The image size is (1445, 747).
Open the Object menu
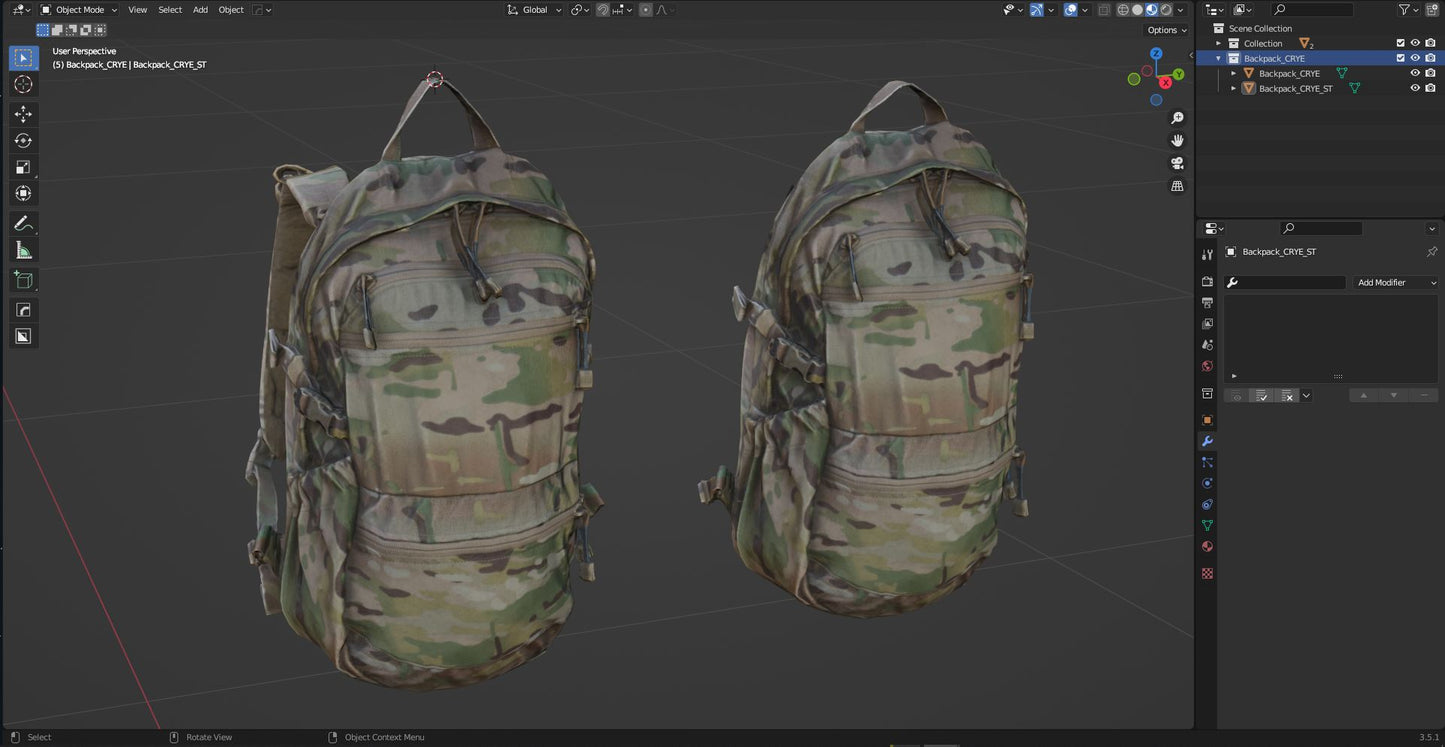pos(230,9)
